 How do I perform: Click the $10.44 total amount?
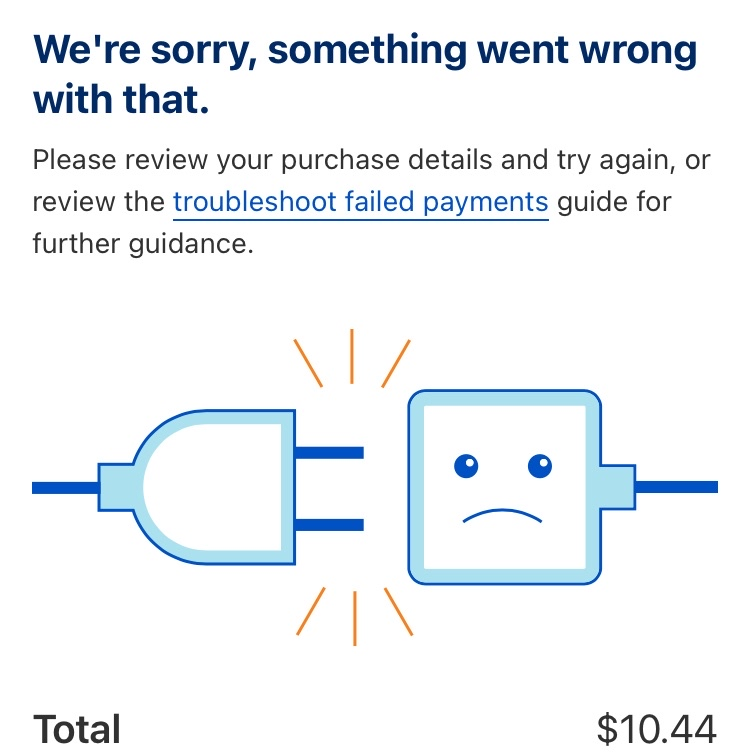coord(656,729)
